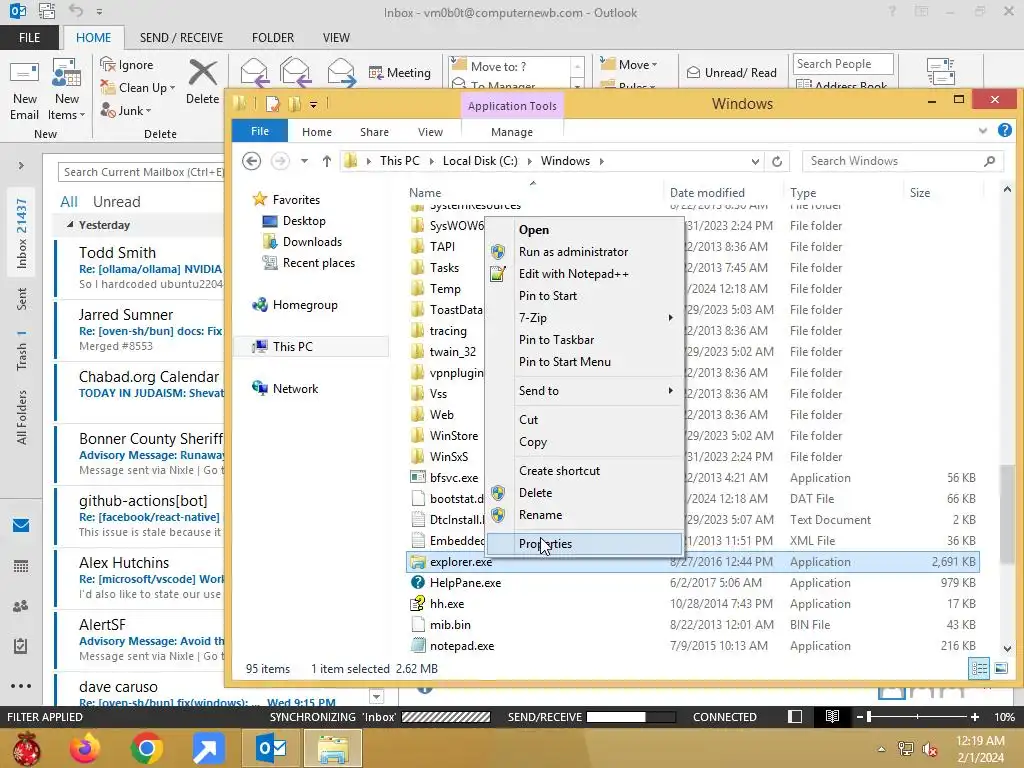Click Normal view icon in Outlook status bar
Screen dimensions: 1024x768
point(795,716)
